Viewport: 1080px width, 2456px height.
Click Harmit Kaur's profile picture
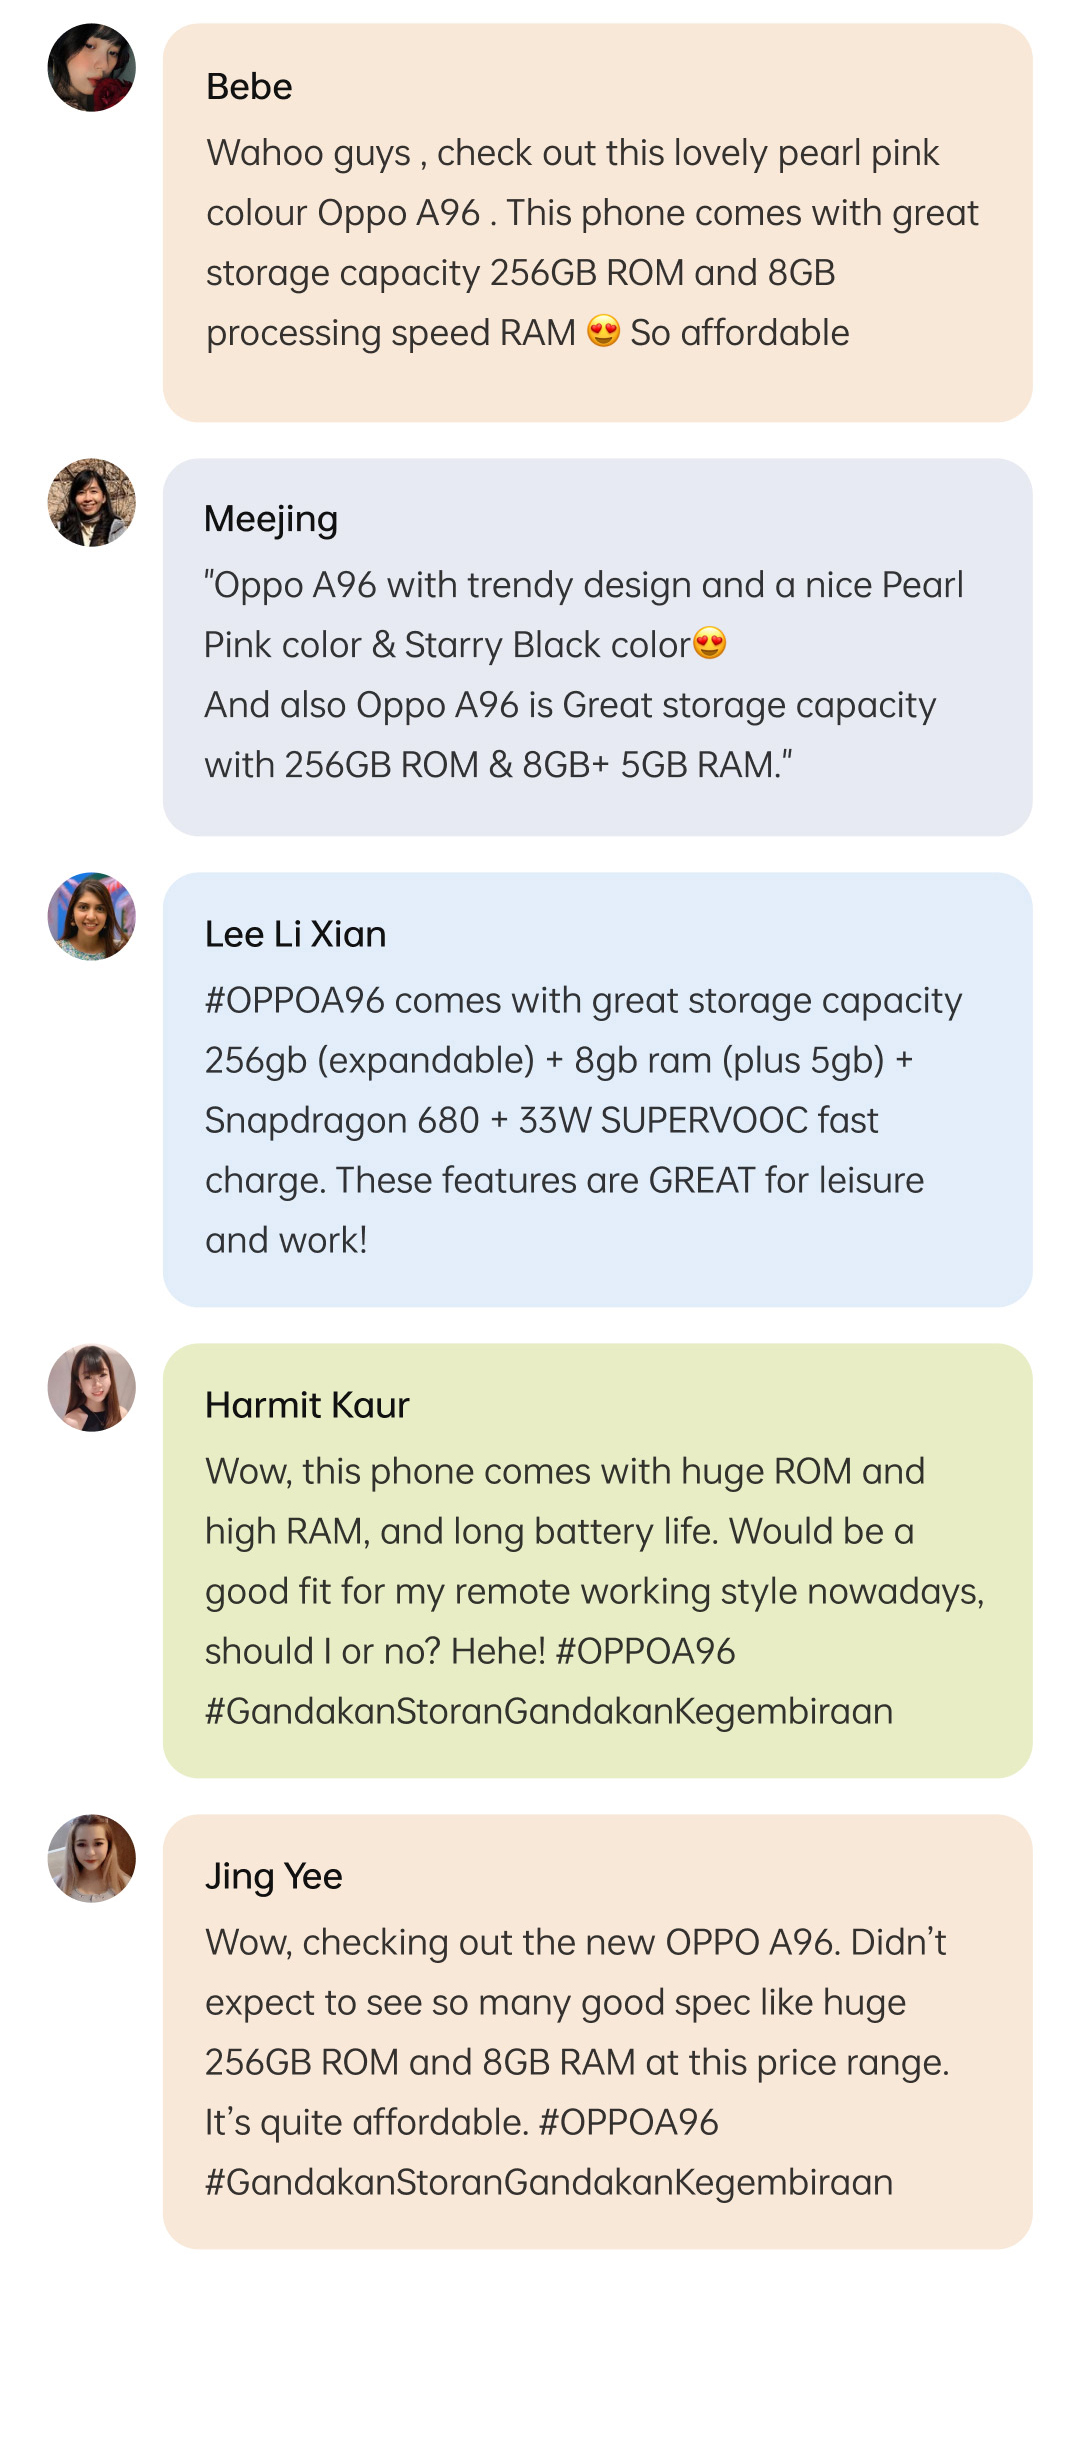coord(91,1388)
